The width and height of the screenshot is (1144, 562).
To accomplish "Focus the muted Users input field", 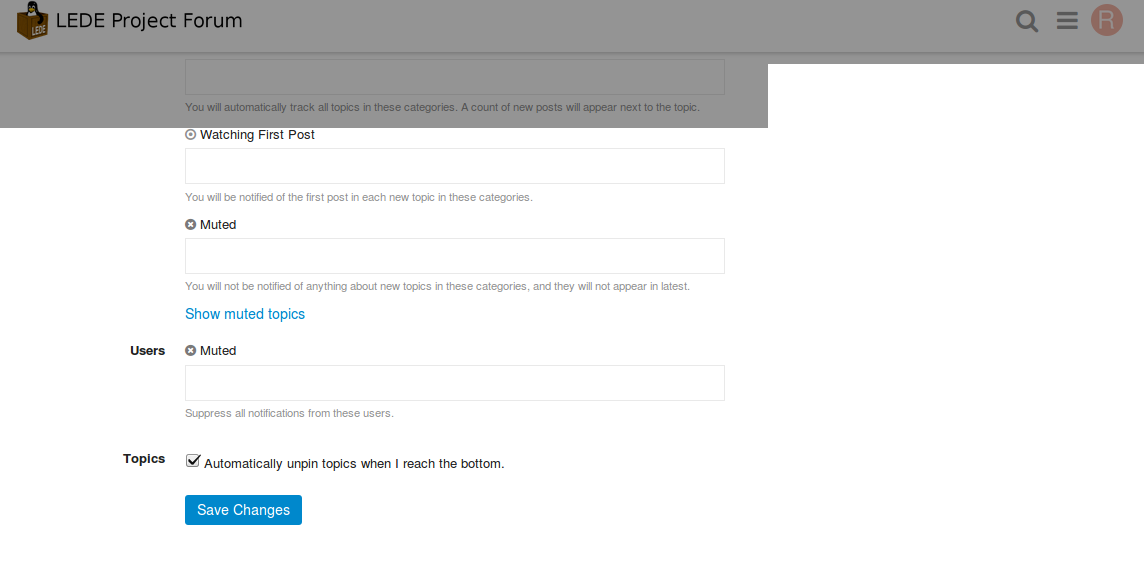I will (455, 382).
